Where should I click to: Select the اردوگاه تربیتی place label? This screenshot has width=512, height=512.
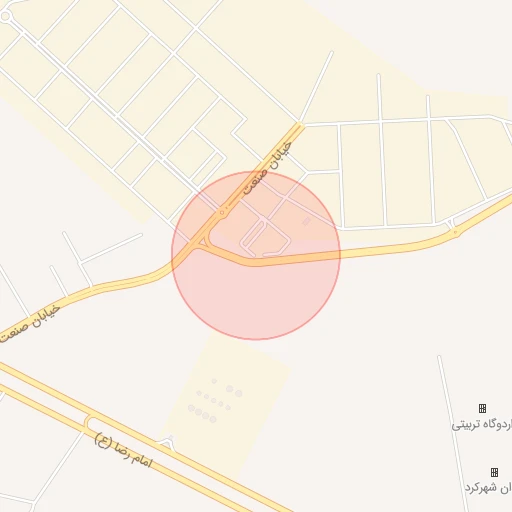coord(482,424)
